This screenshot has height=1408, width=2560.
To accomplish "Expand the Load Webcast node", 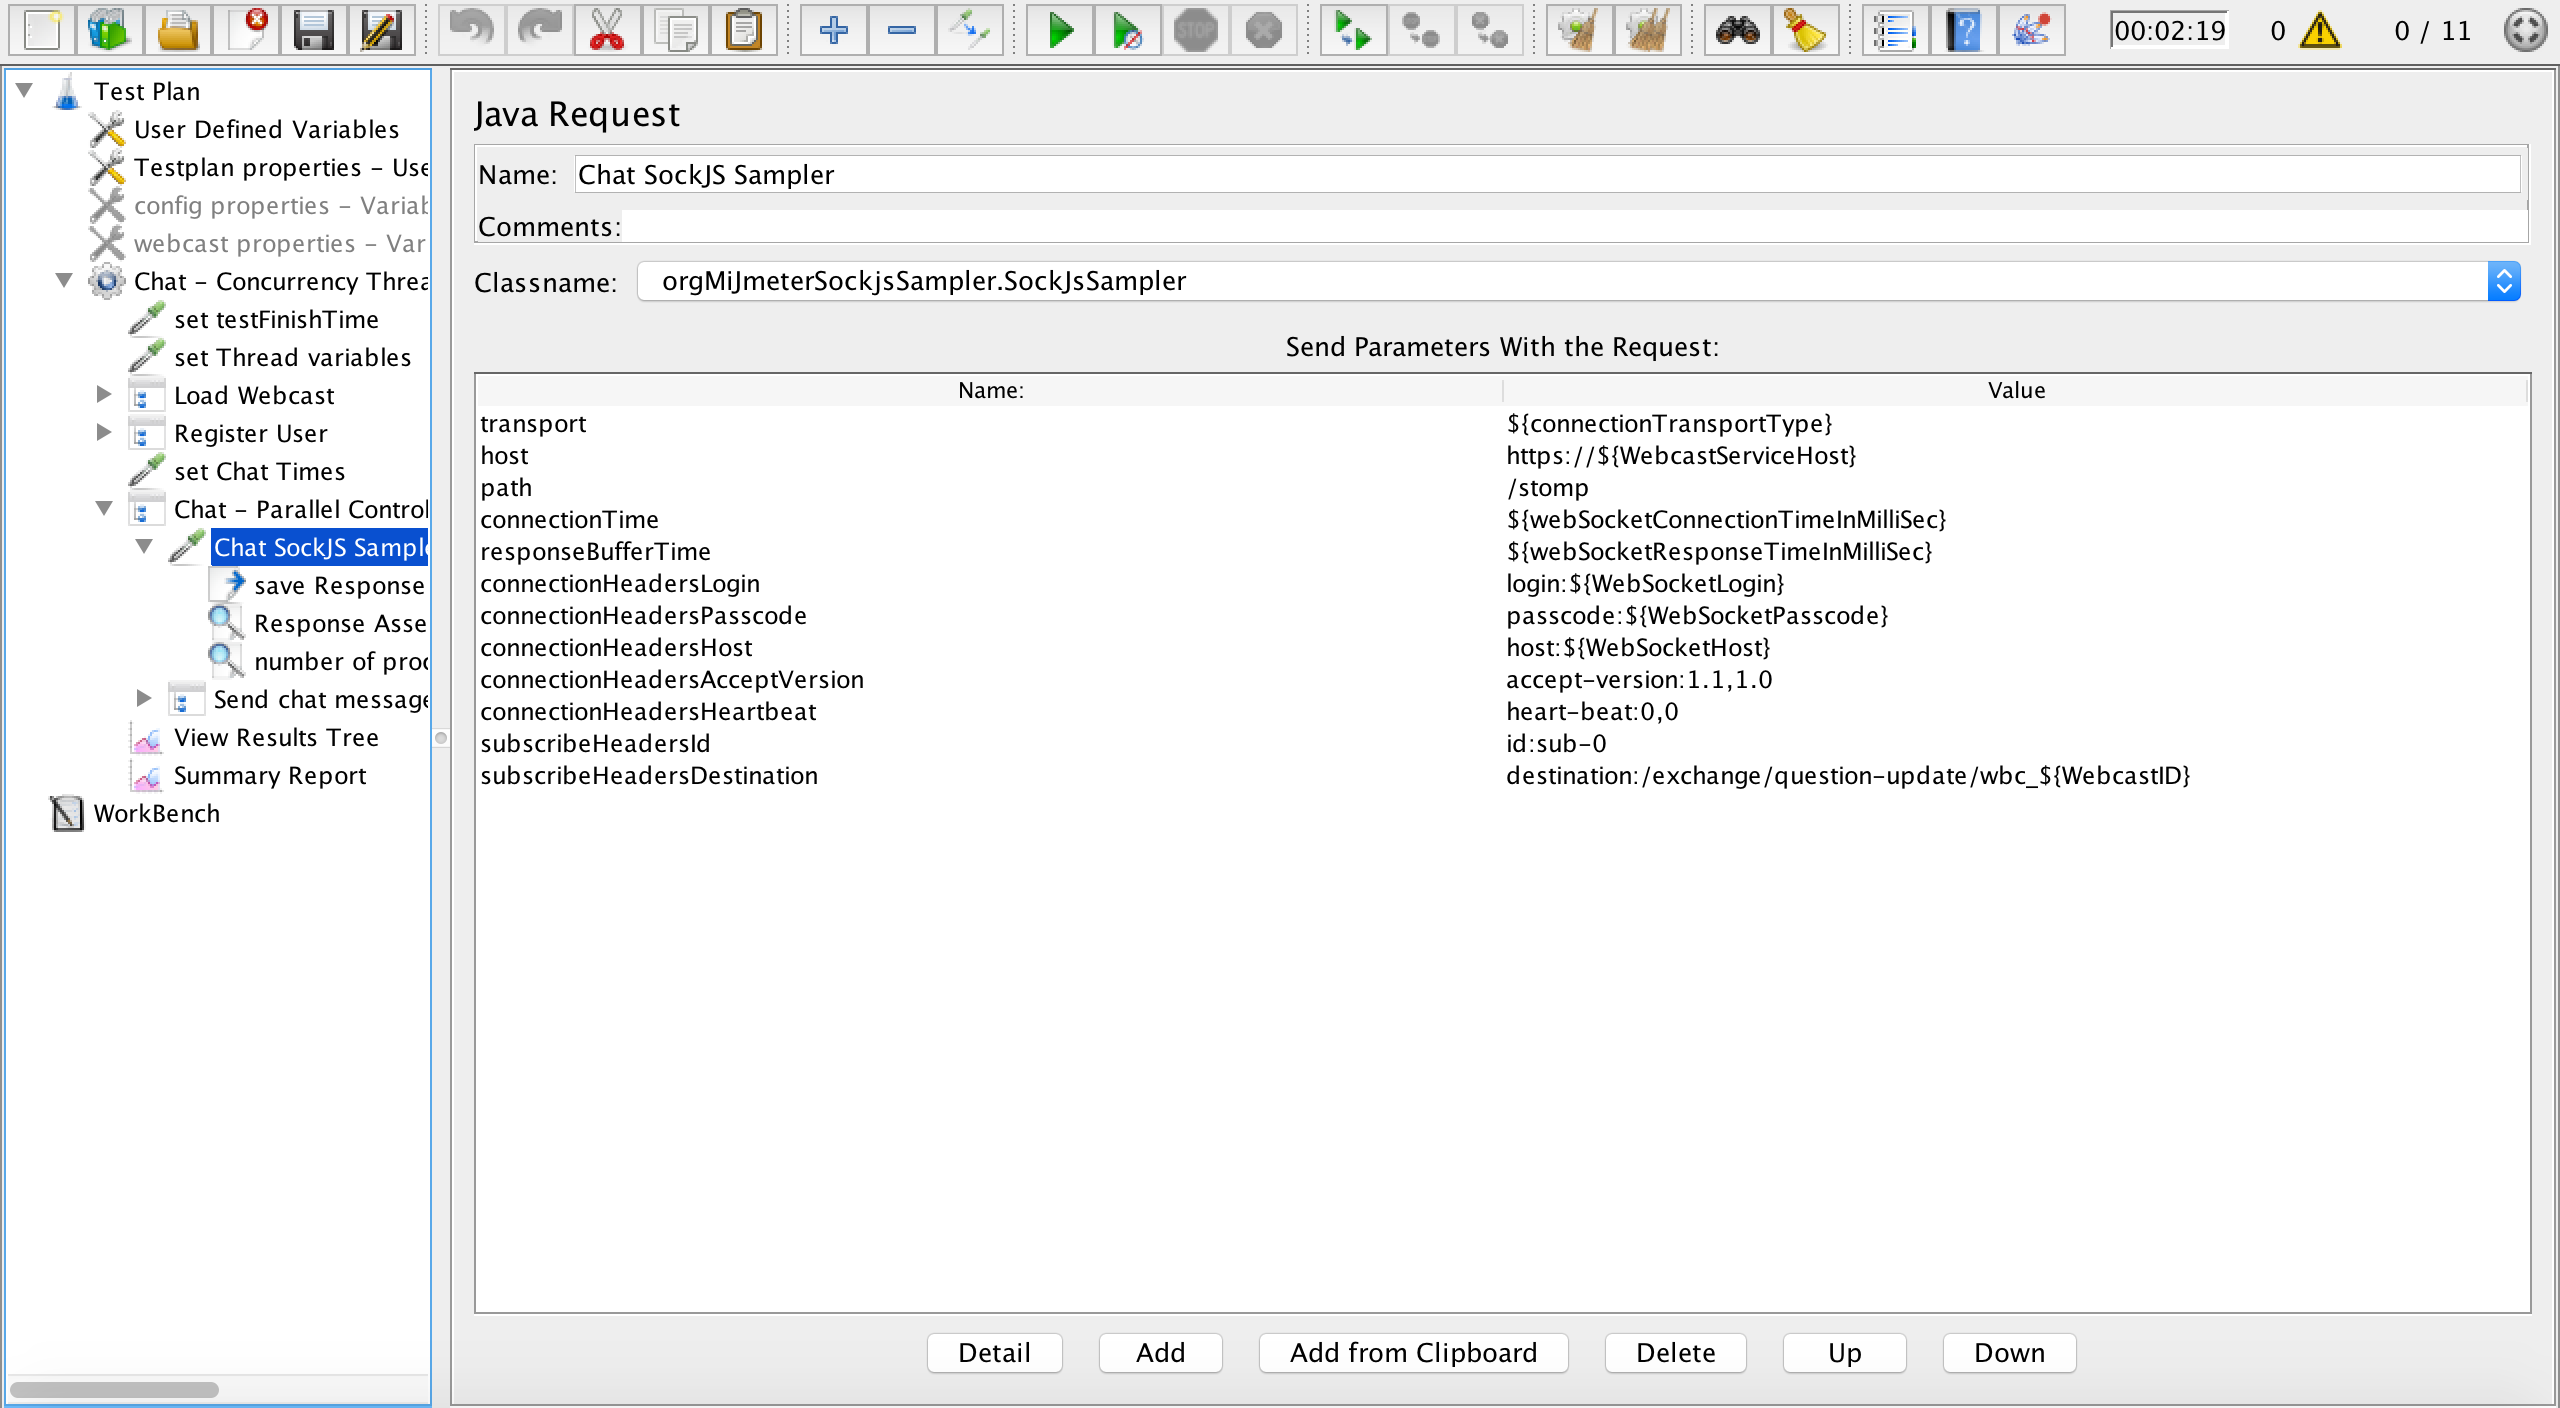I will click(104, 394).
